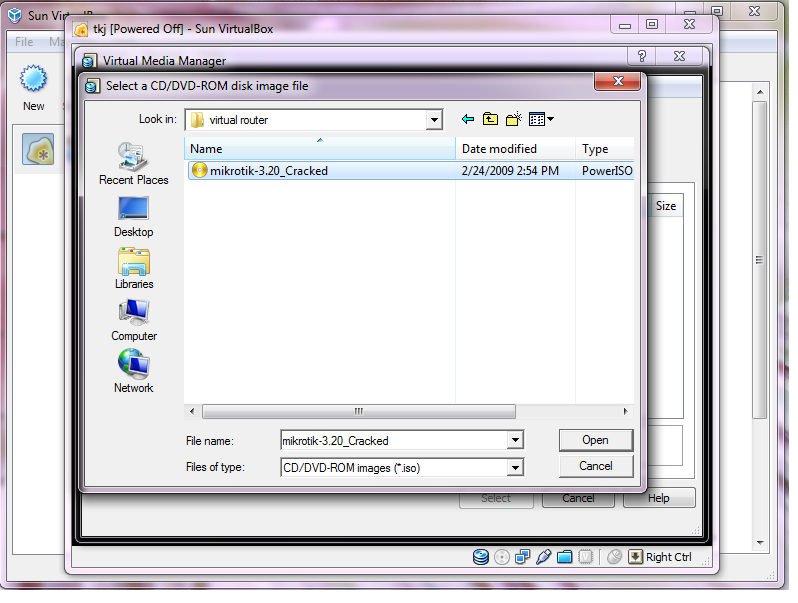Sort by the Type column header
This screenshot has height=603, width=798.
pos(605,149)
